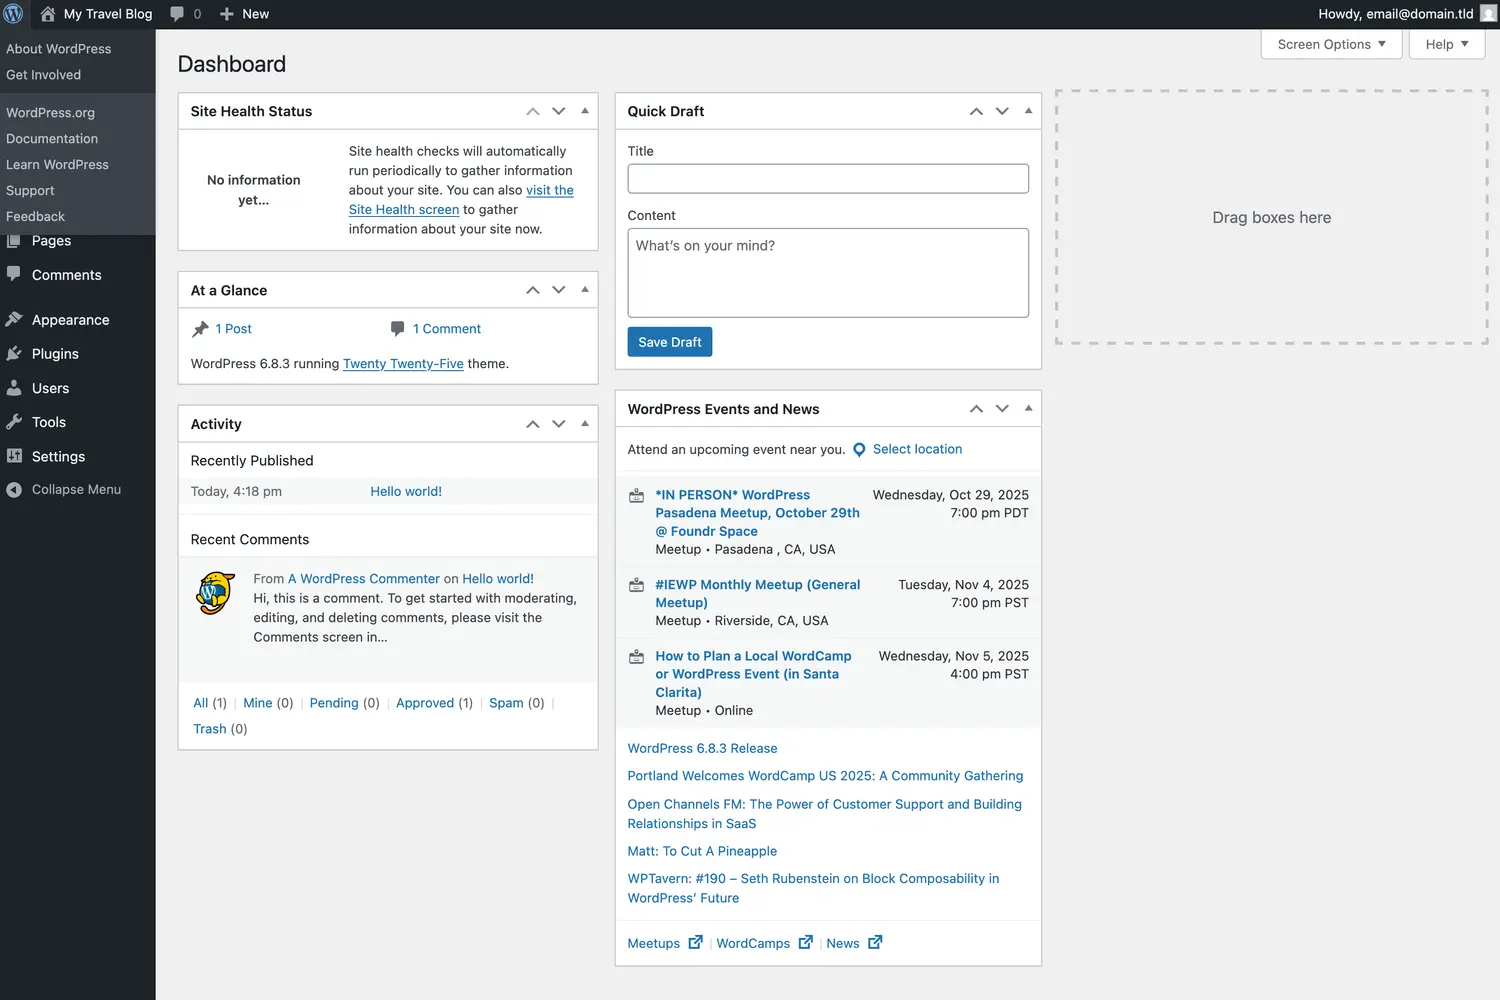Move the Activity box down
The width and height of the screenshot is (1500, 1000).
coord(559,424)
